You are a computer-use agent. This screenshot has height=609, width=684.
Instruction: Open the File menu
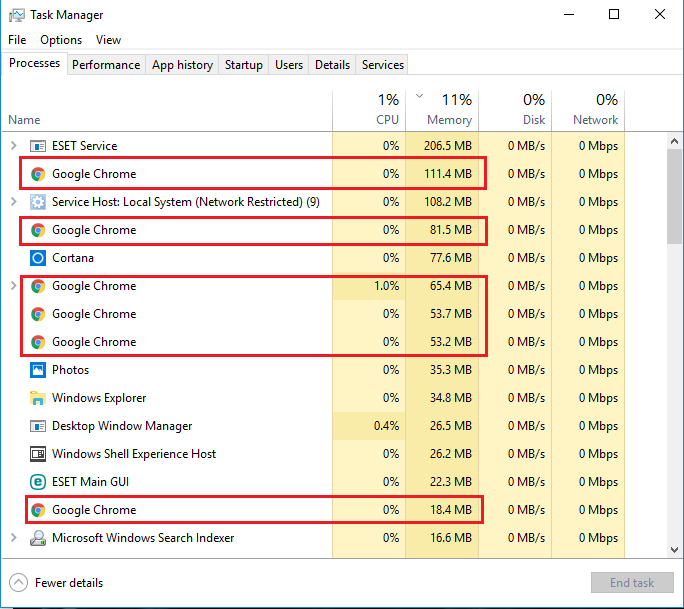17,40
